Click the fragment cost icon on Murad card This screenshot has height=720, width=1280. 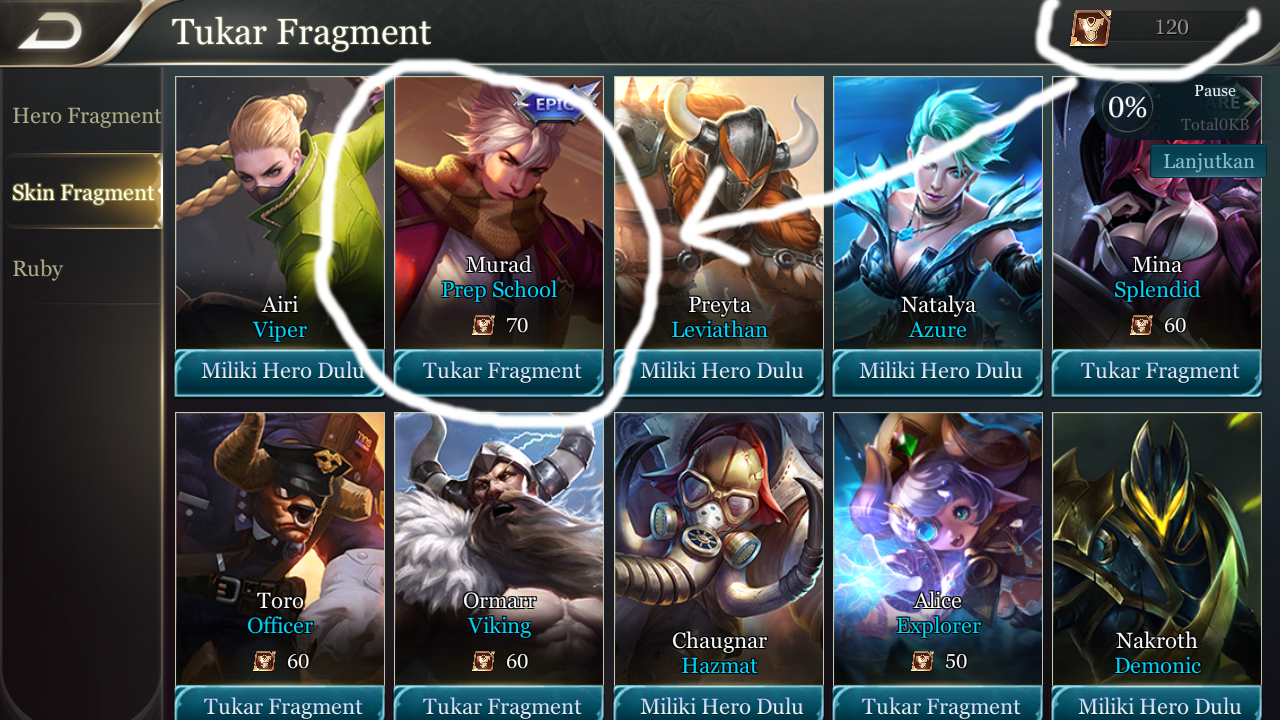(x=484, y=325)
